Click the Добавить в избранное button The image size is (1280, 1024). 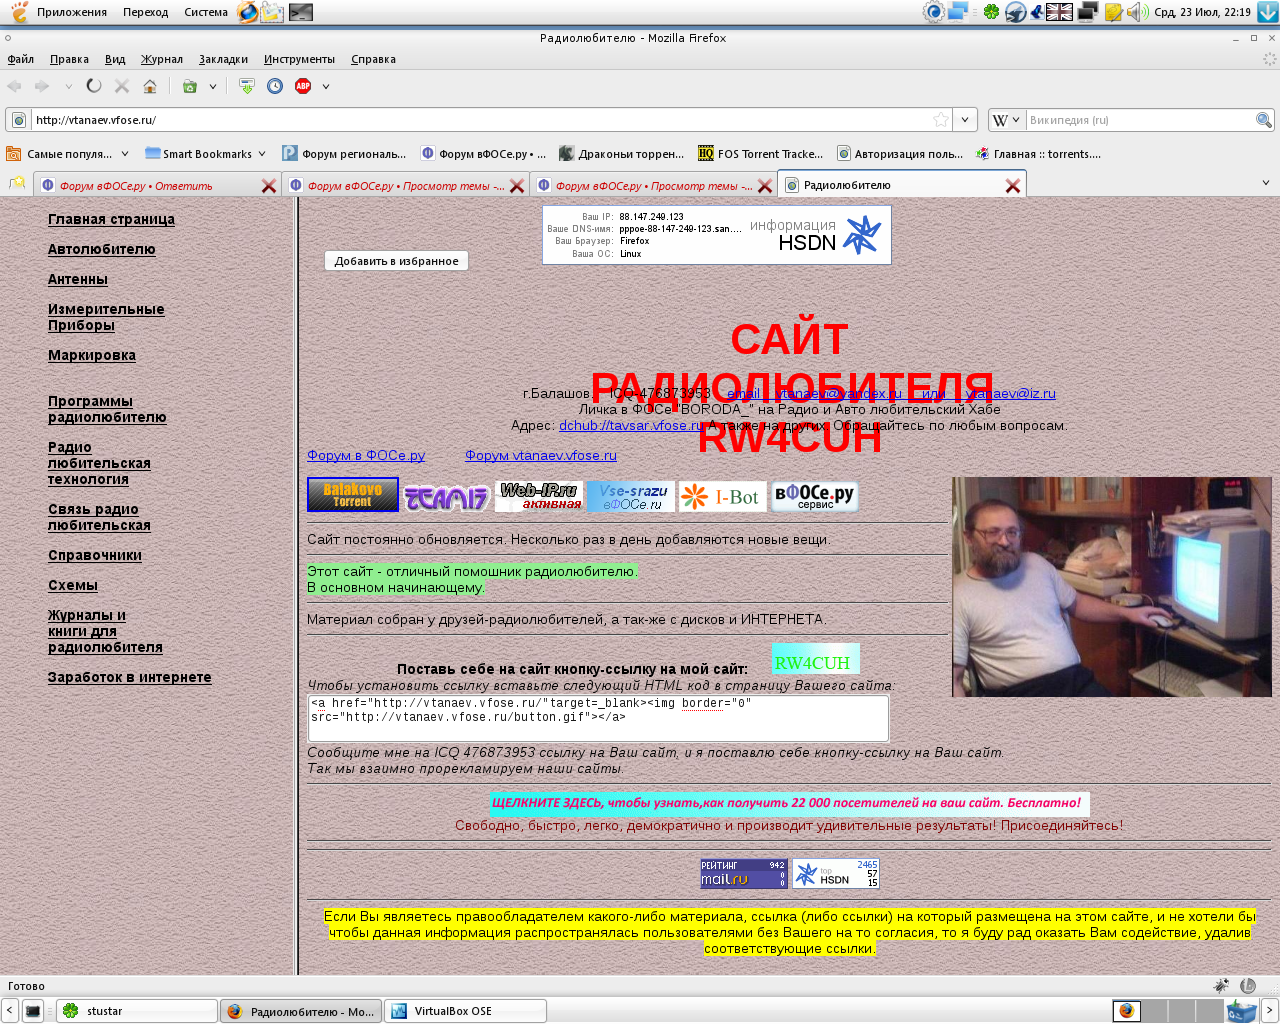(x=396, y=261)
